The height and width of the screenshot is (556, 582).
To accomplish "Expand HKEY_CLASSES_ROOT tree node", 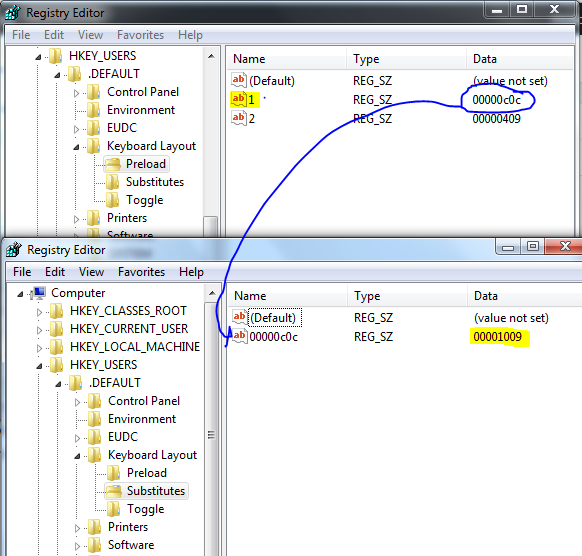I will coord(39,312).
